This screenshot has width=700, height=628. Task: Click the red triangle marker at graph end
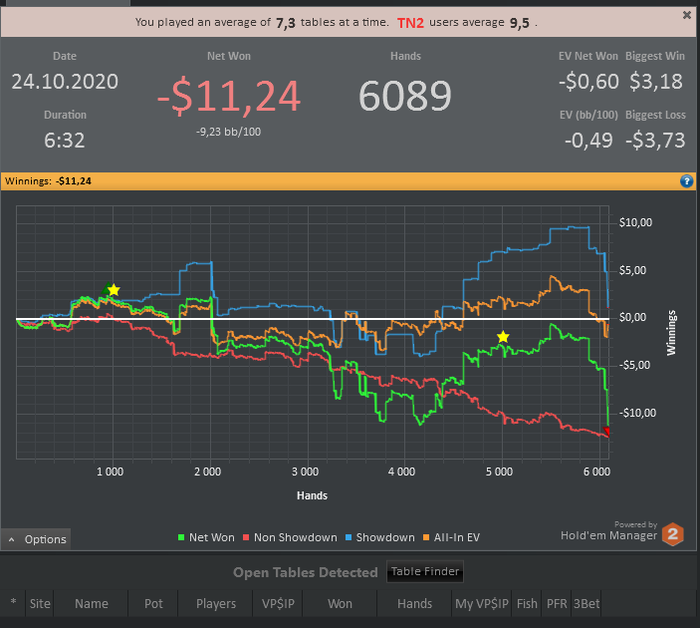(606, 431)
